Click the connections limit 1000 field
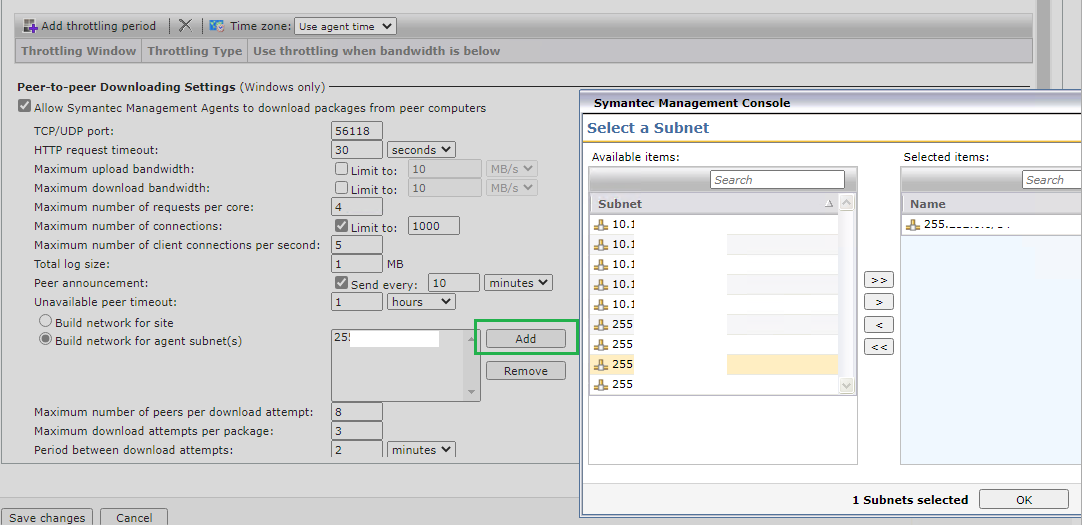Image resolution: width=1082 pixels, height=525 pixels. tap(434, 226)
